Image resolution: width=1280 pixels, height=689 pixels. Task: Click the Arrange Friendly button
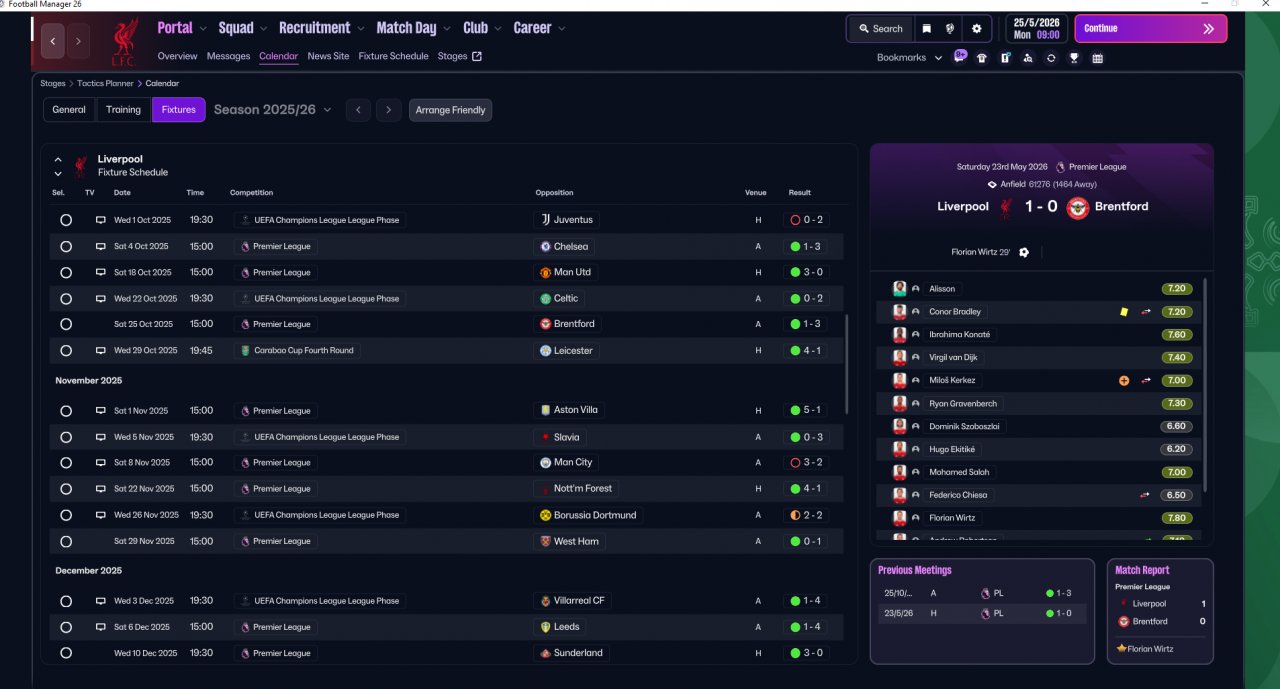450,110
